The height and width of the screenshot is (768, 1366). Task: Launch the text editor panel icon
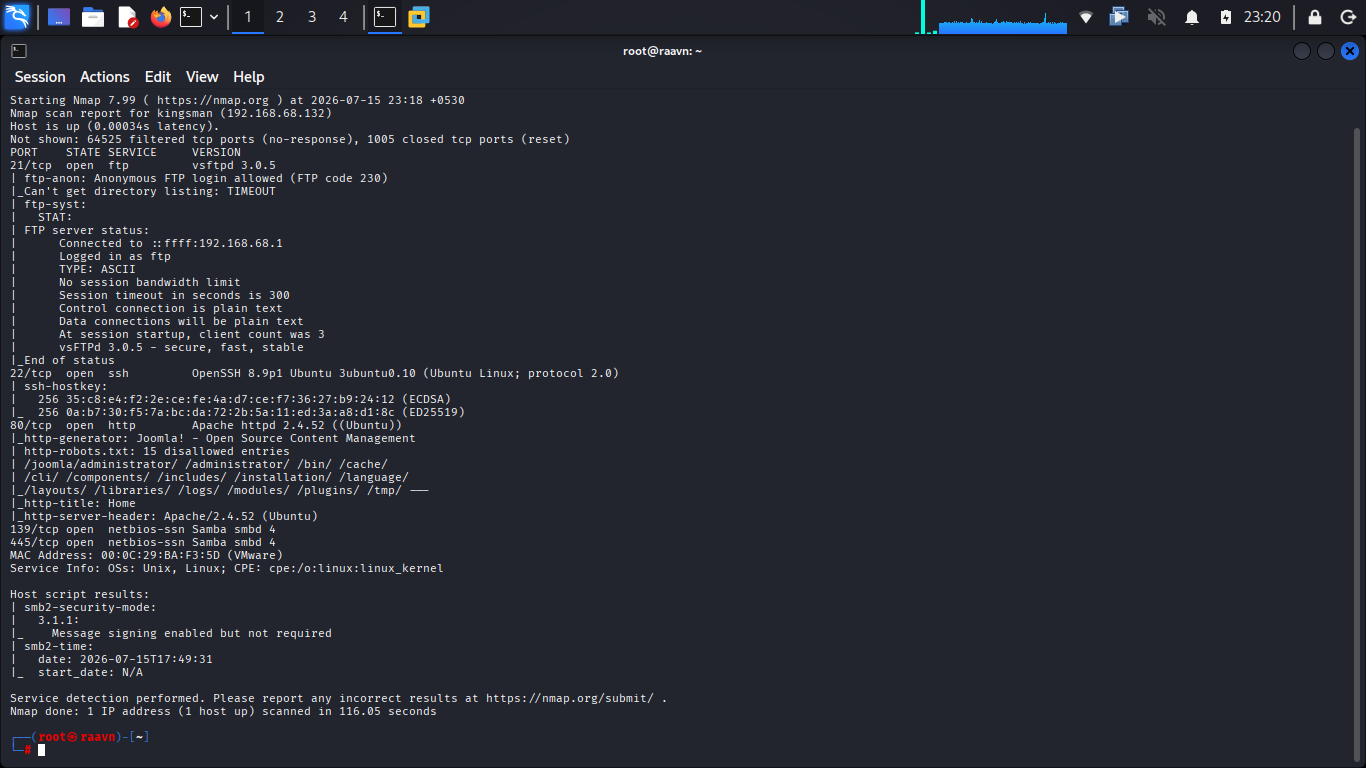(x=127, y=17)
